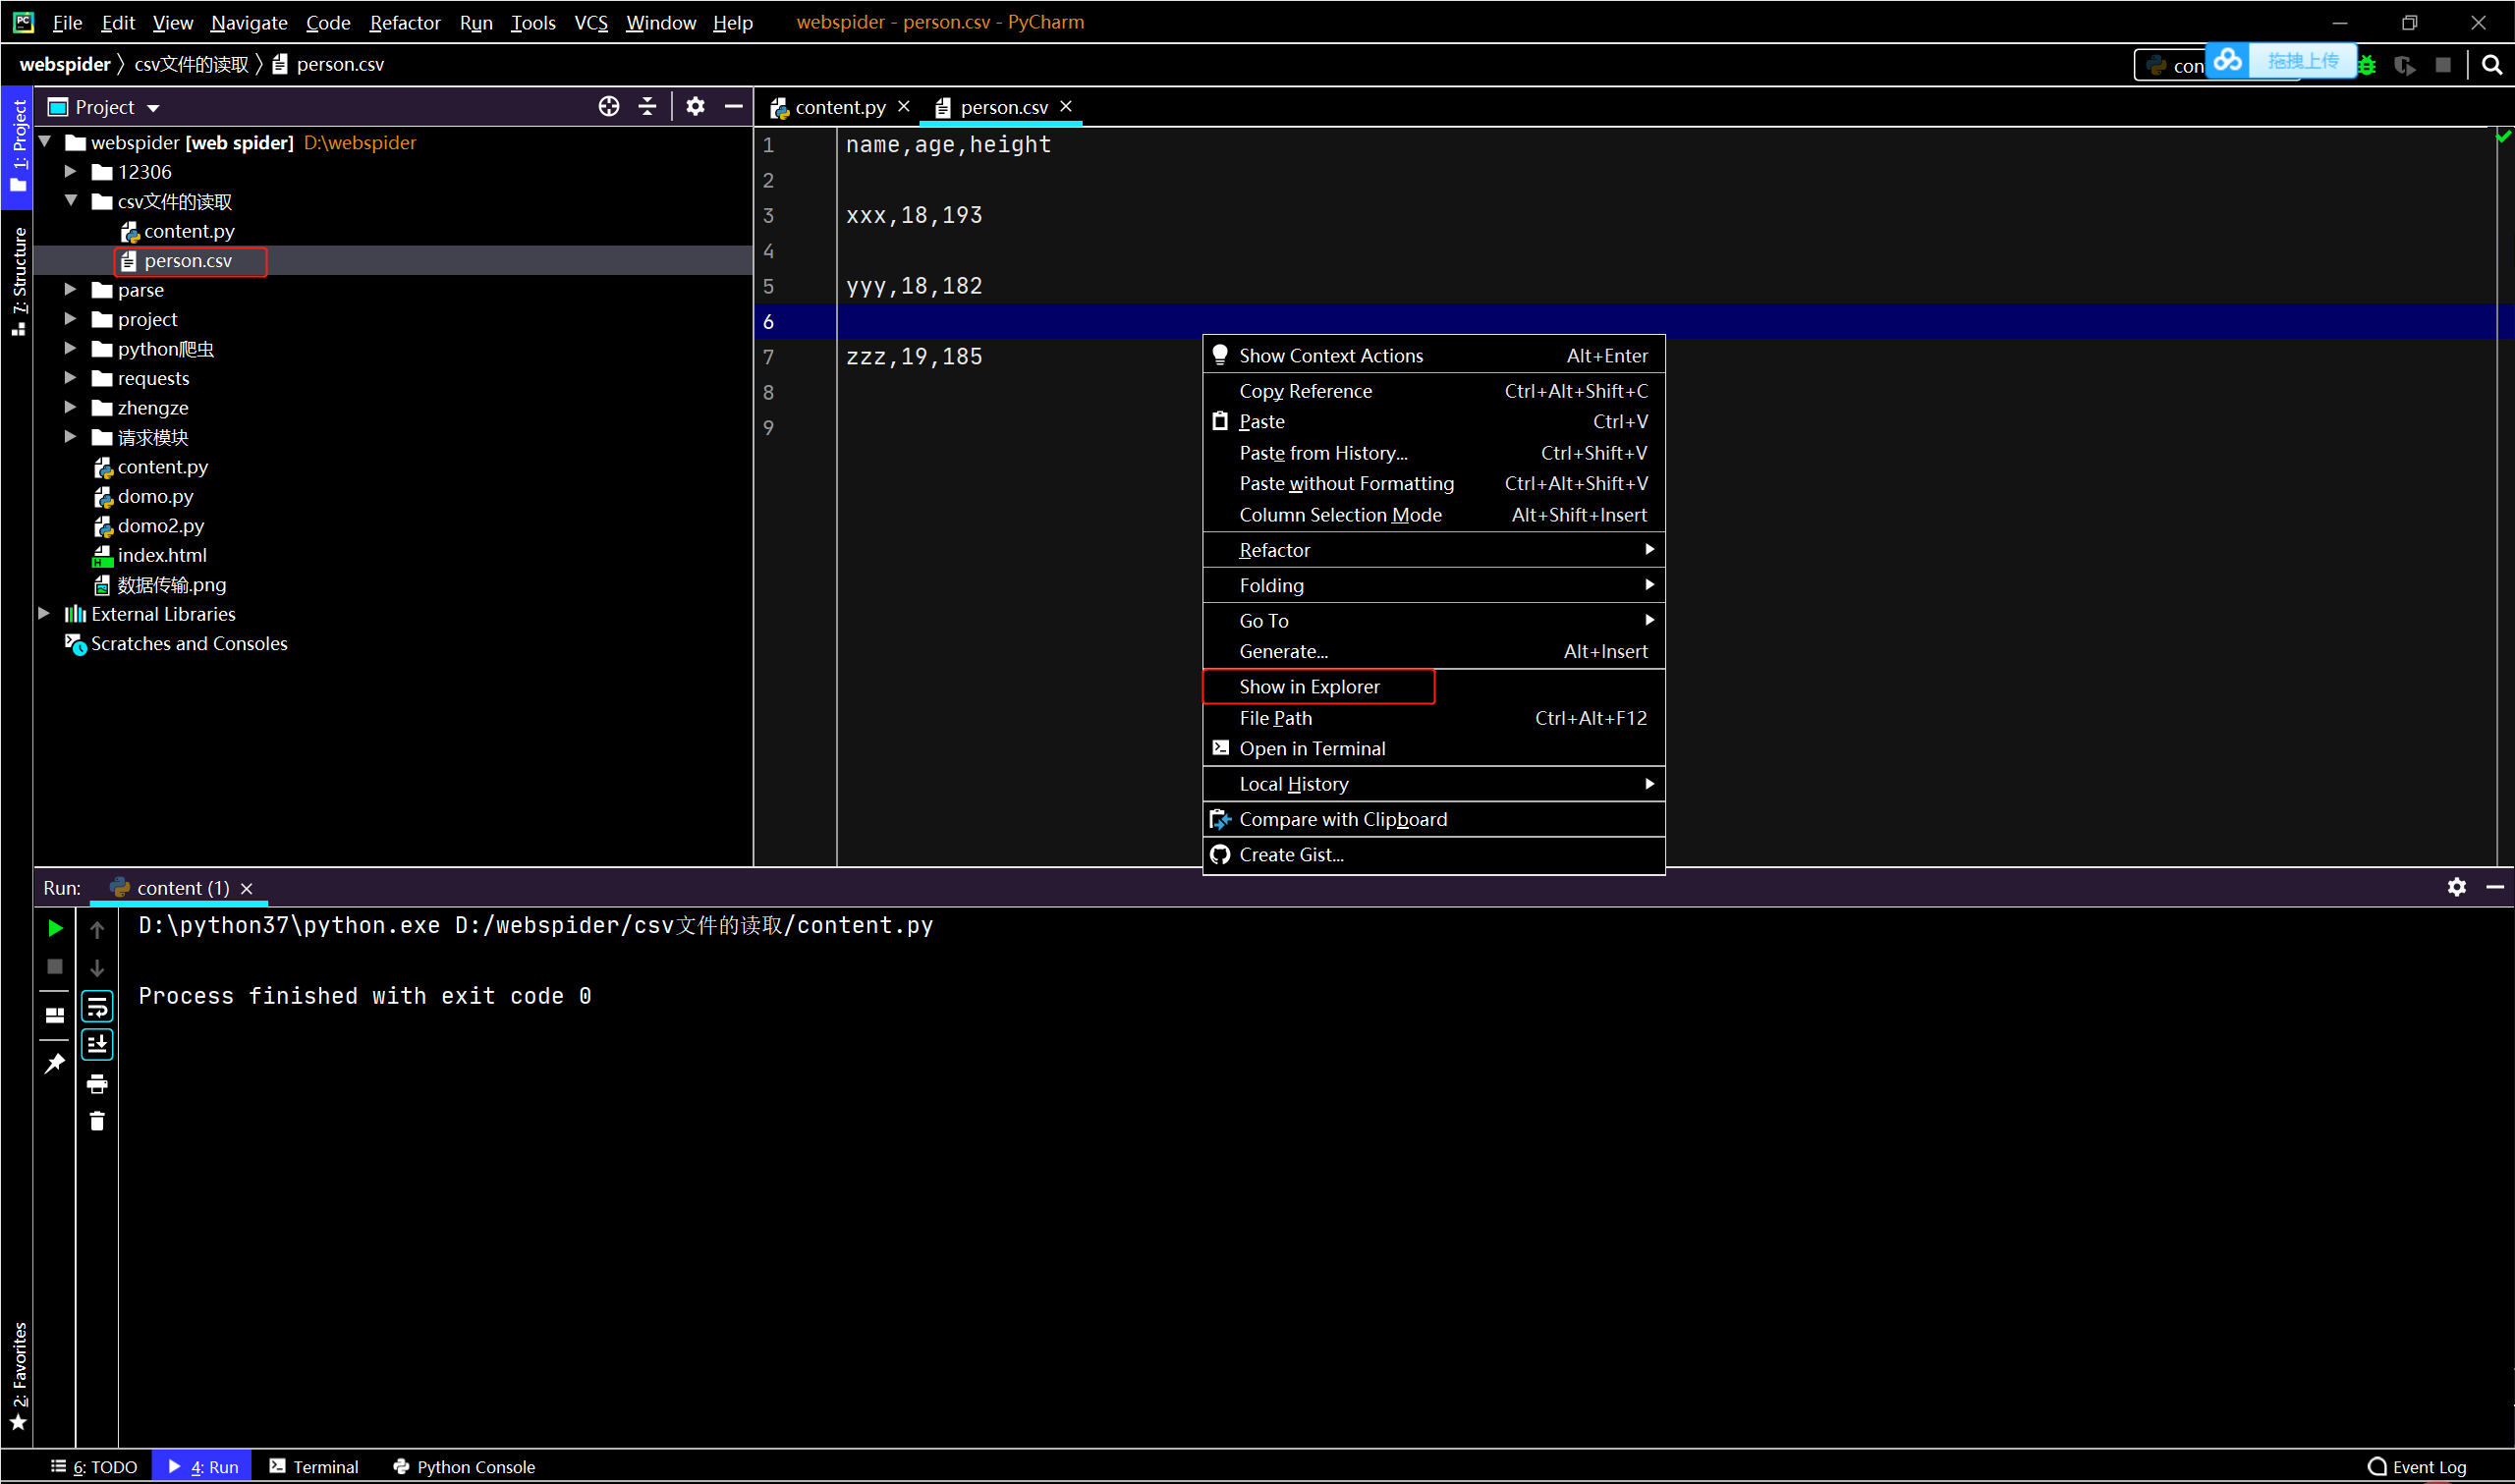Open the Refactor submenu in context menu
The image size is (2515, 1484).
click(1433, 550)
